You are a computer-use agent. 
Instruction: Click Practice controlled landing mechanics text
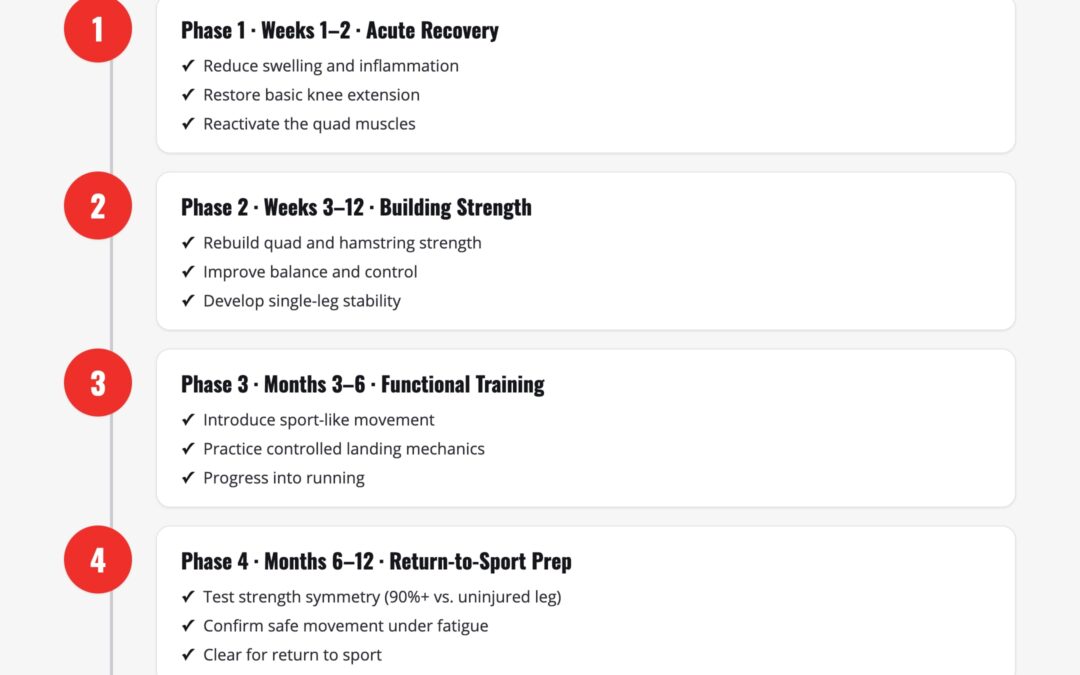pos(344,449)
